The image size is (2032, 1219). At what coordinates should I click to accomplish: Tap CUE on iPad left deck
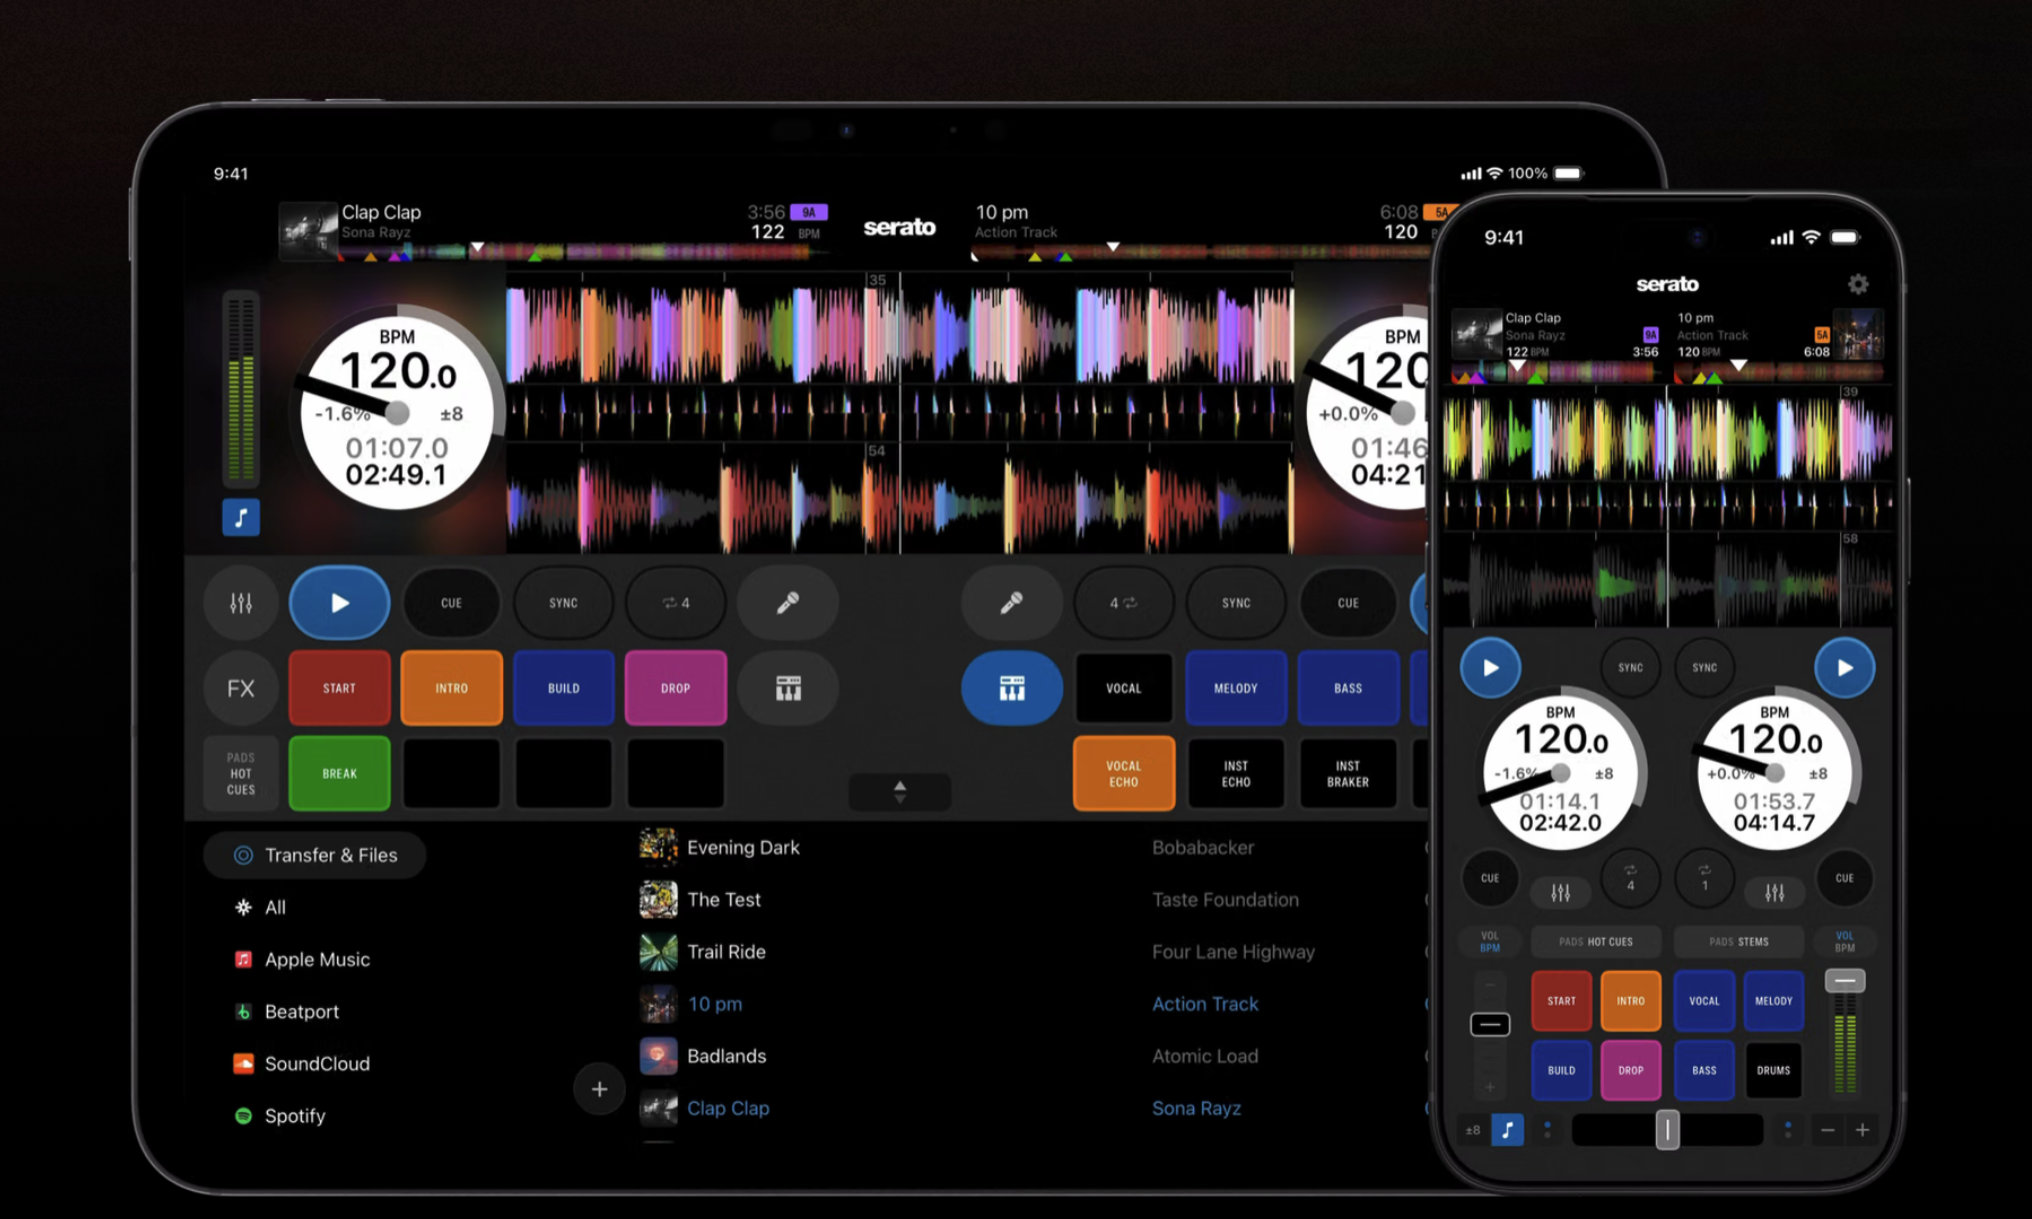pos(452,603)
